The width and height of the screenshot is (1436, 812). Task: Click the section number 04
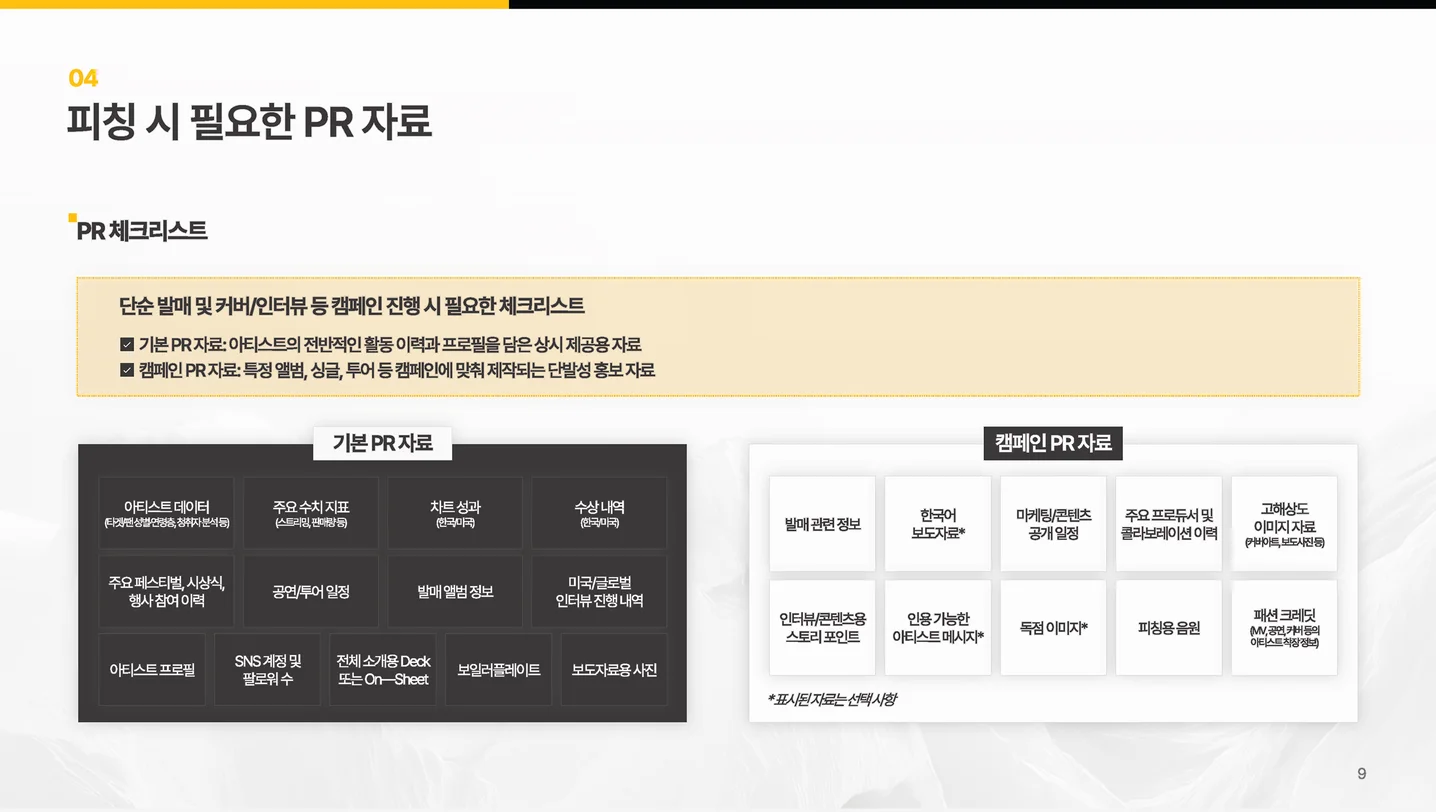pyautogui.click(x=83, y=78)
